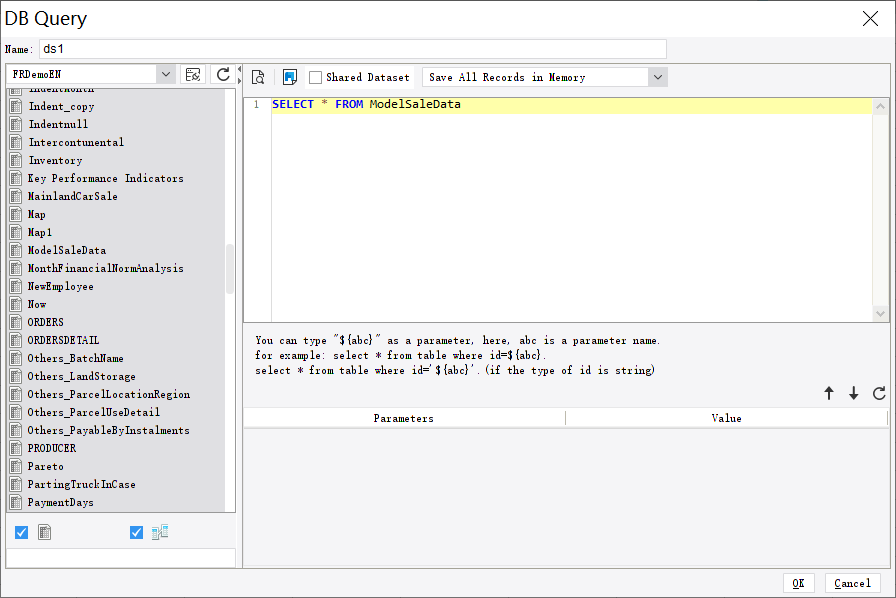The width and height of the screenshot is (896, 598).
Task: Click the Name input field containing ds1
Action: point(352,49)
